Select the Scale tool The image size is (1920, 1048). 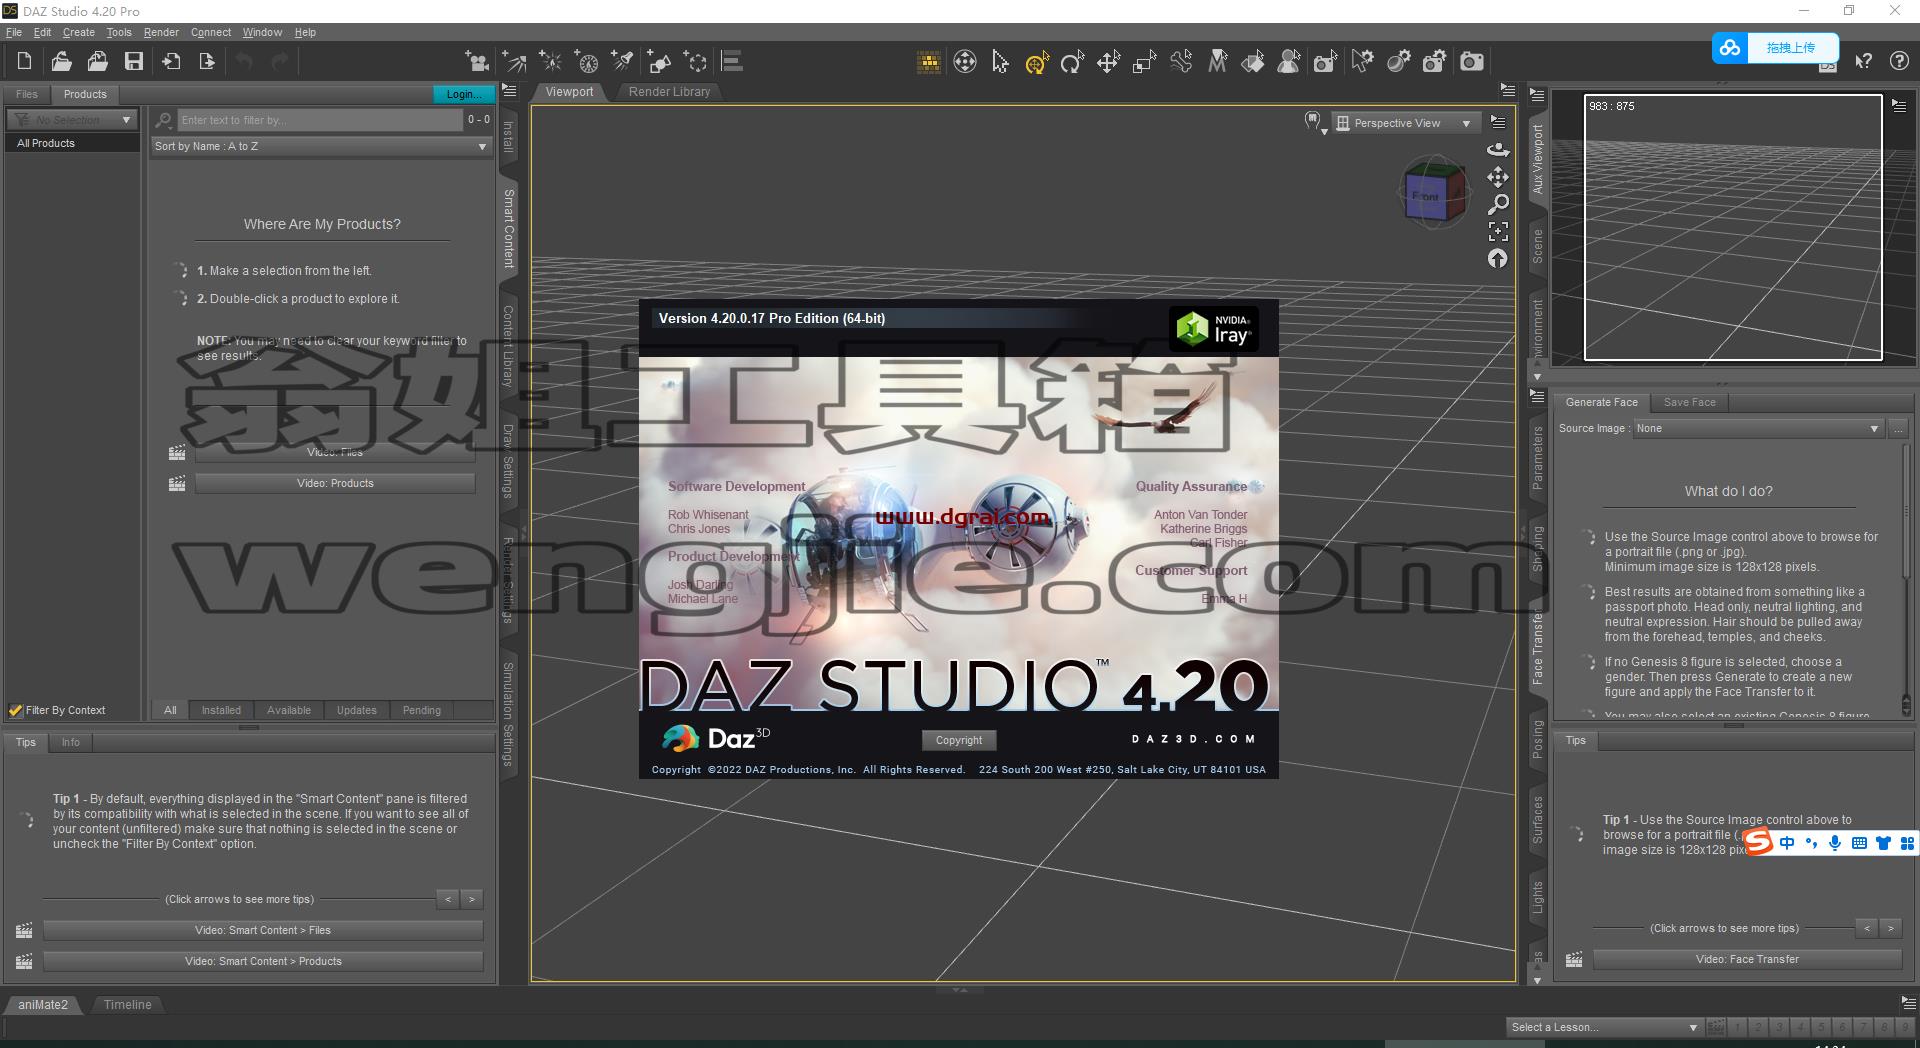(x=1144, y=63)
